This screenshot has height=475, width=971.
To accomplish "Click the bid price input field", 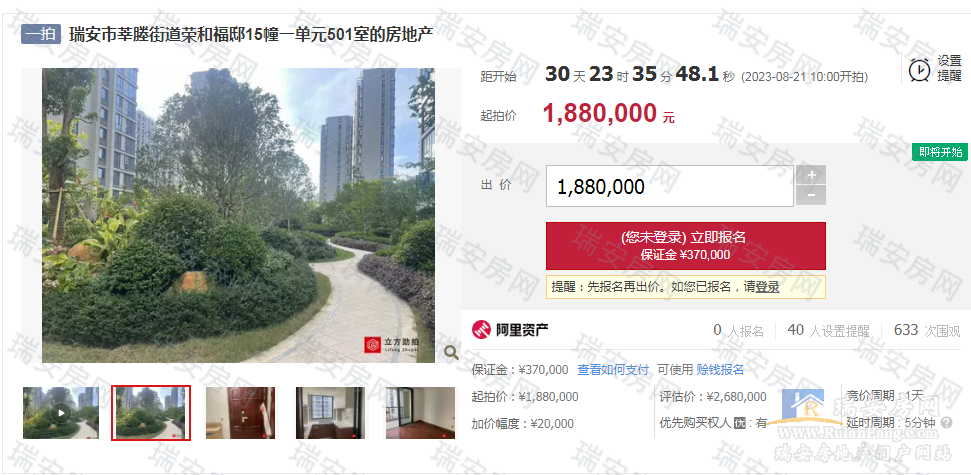I will 669,186.
